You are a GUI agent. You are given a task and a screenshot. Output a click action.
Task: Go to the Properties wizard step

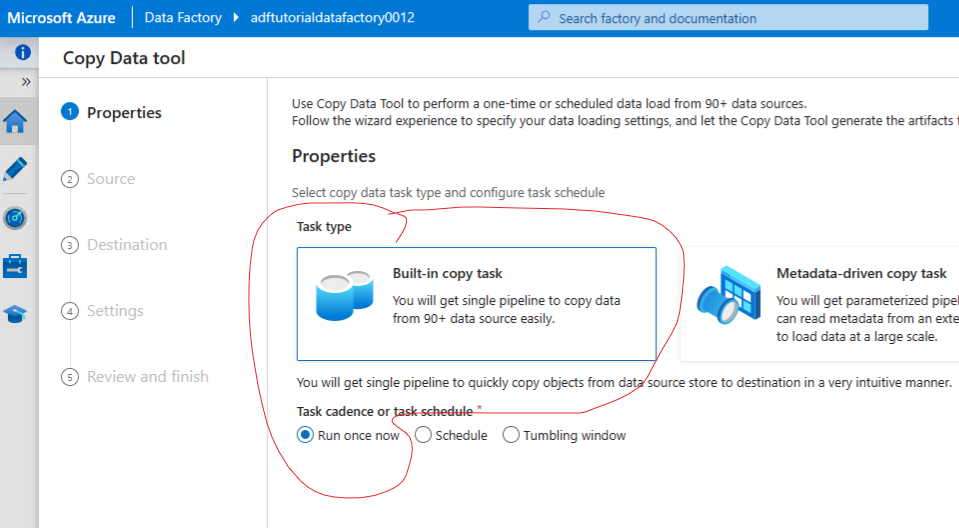pos(111,113)
